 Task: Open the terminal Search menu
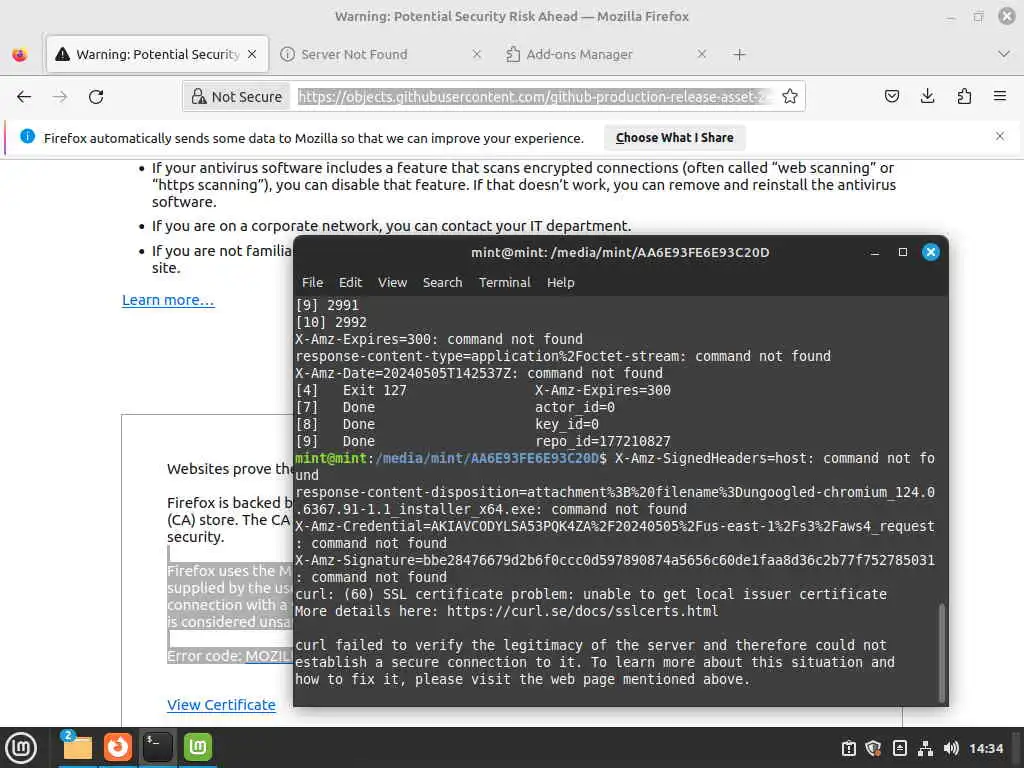(442, 282)
